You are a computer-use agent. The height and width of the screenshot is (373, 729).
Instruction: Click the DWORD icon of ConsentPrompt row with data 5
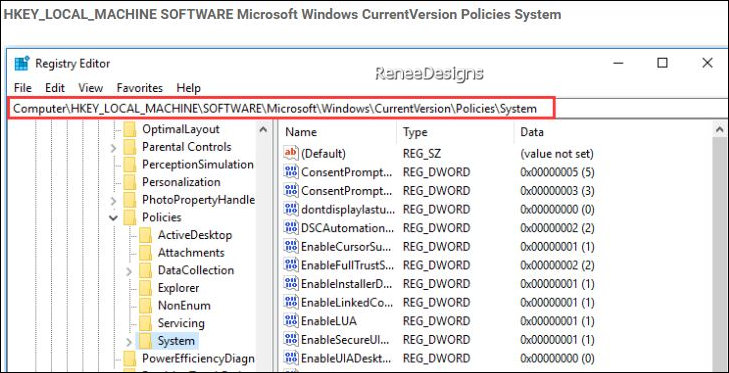coord(291,172)
